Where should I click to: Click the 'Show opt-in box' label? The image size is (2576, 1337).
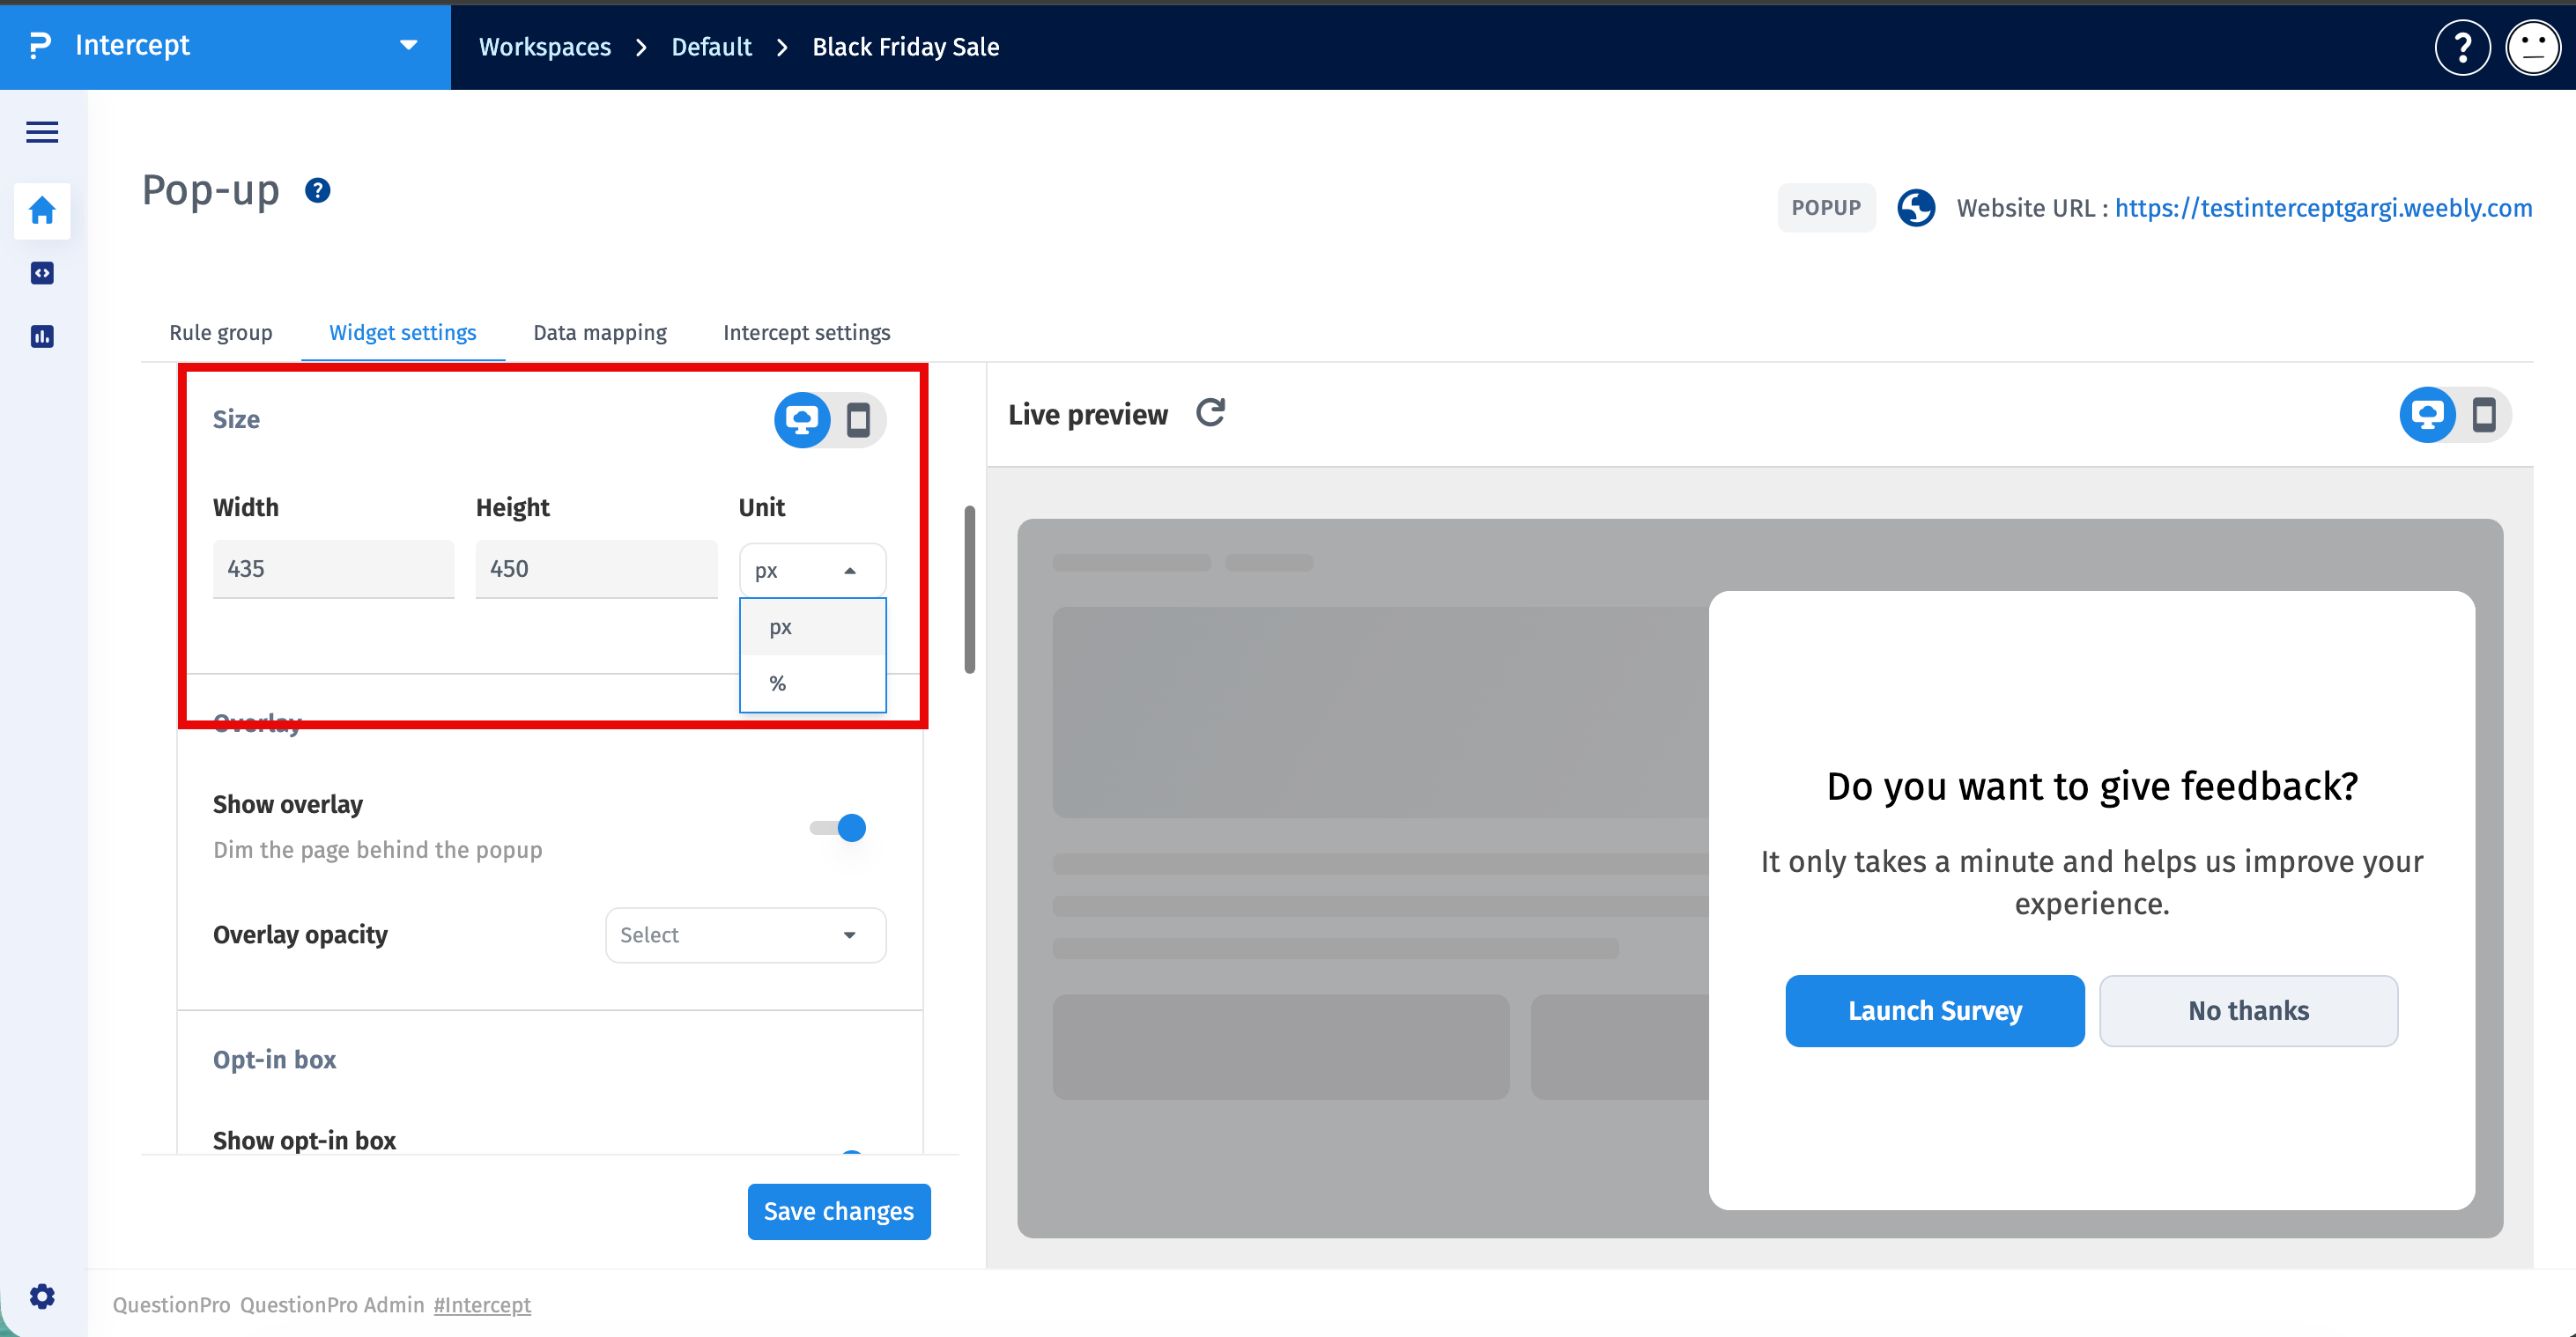(304, 1140)
